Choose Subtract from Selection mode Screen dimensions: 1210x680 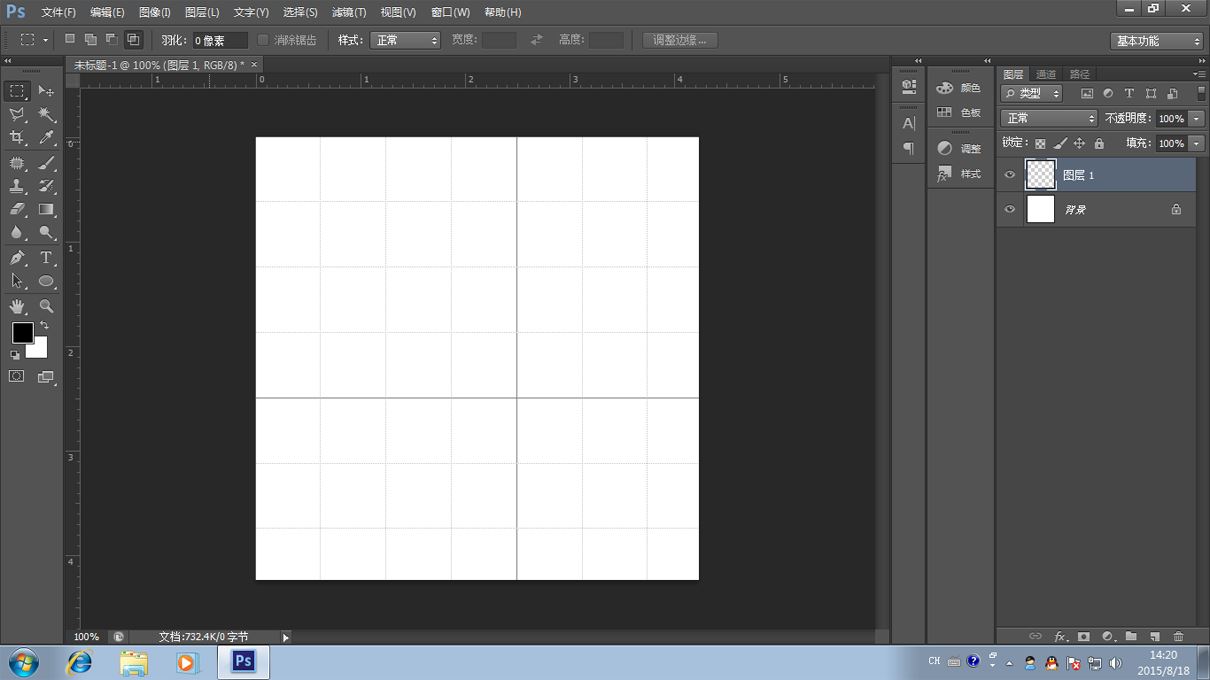click(112, 40)
